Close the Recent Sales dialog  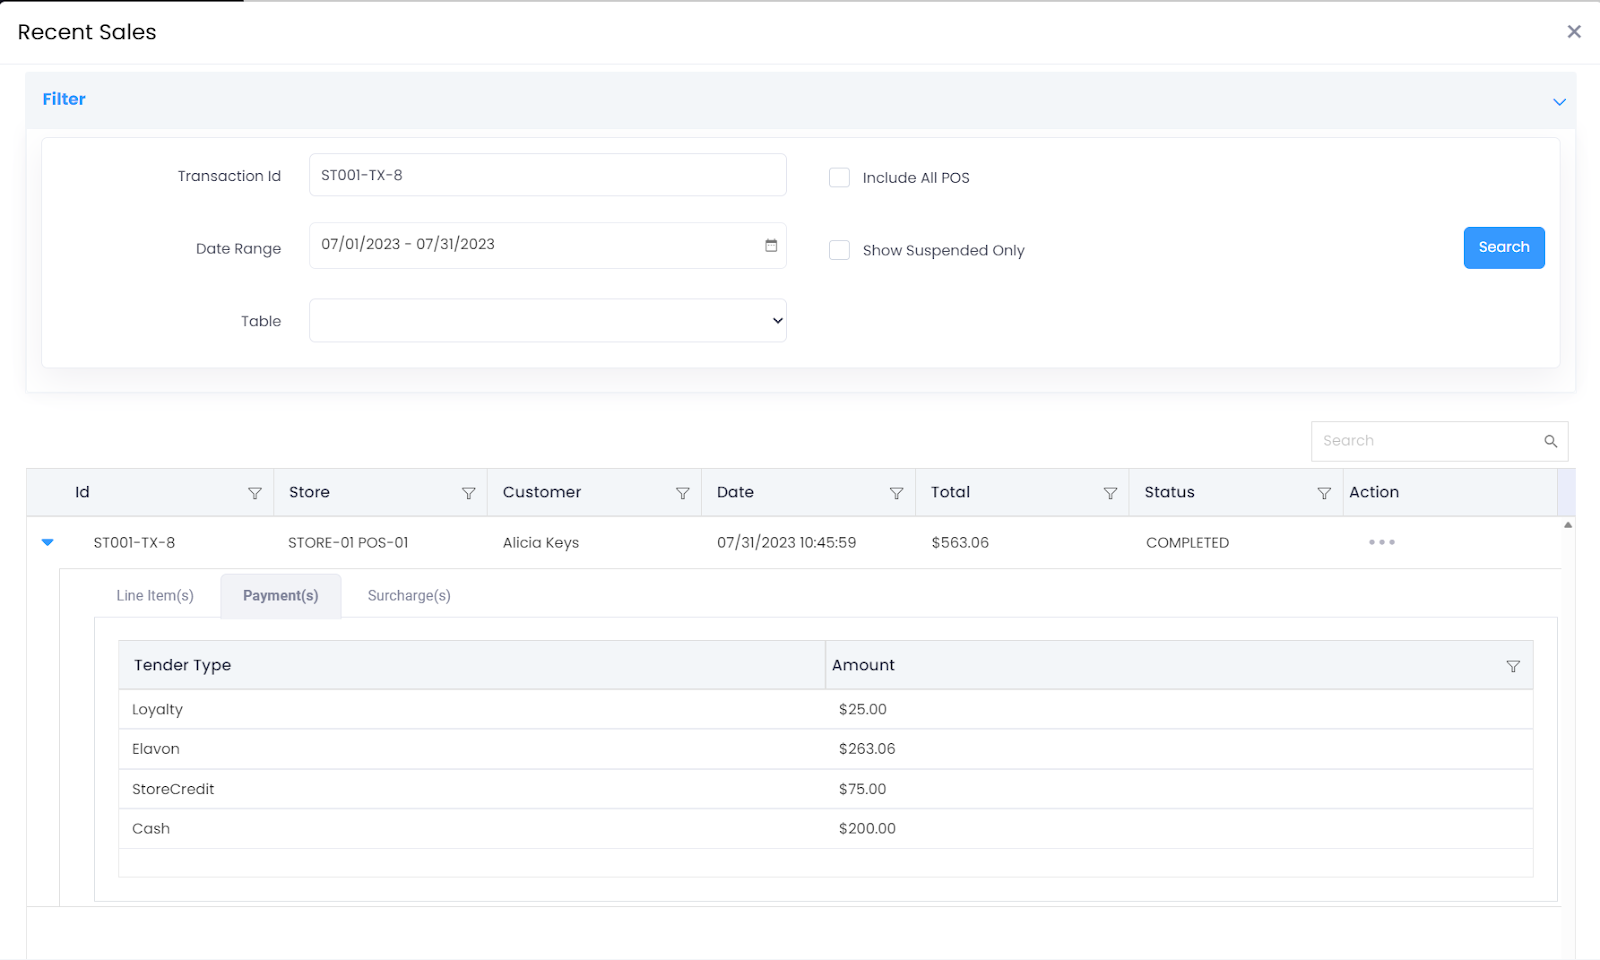1574,32
